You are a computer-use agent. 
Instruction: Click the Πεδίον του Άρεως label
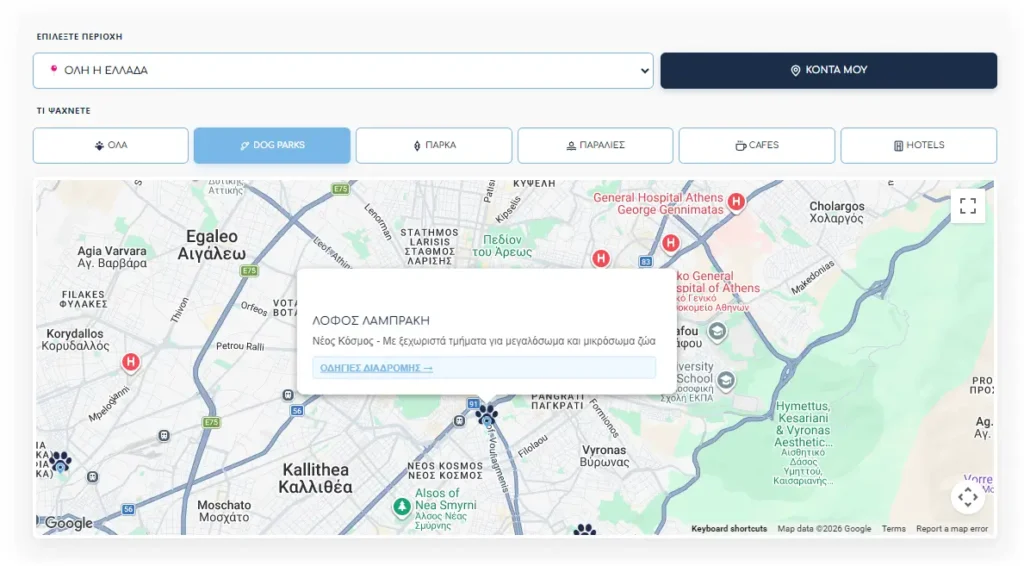pos(502,245)
